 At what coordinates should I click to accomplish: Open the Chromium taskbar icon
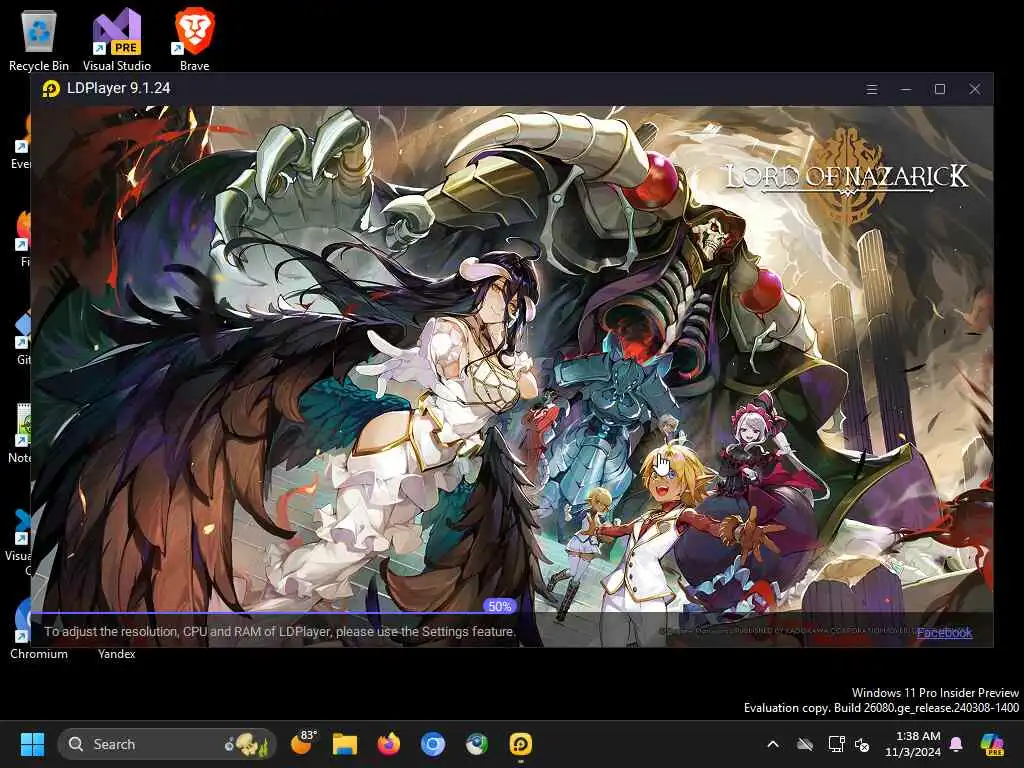pyautogui.click(x=432, y=744)
